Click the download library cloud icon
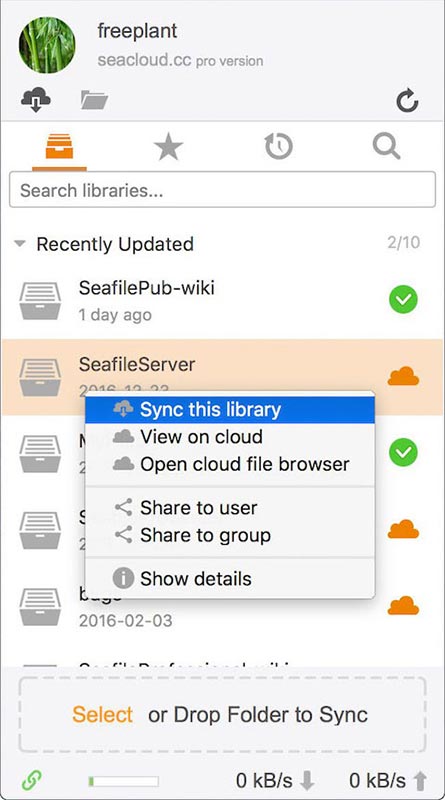The image size is (445, 800). [x=36, y=99]
